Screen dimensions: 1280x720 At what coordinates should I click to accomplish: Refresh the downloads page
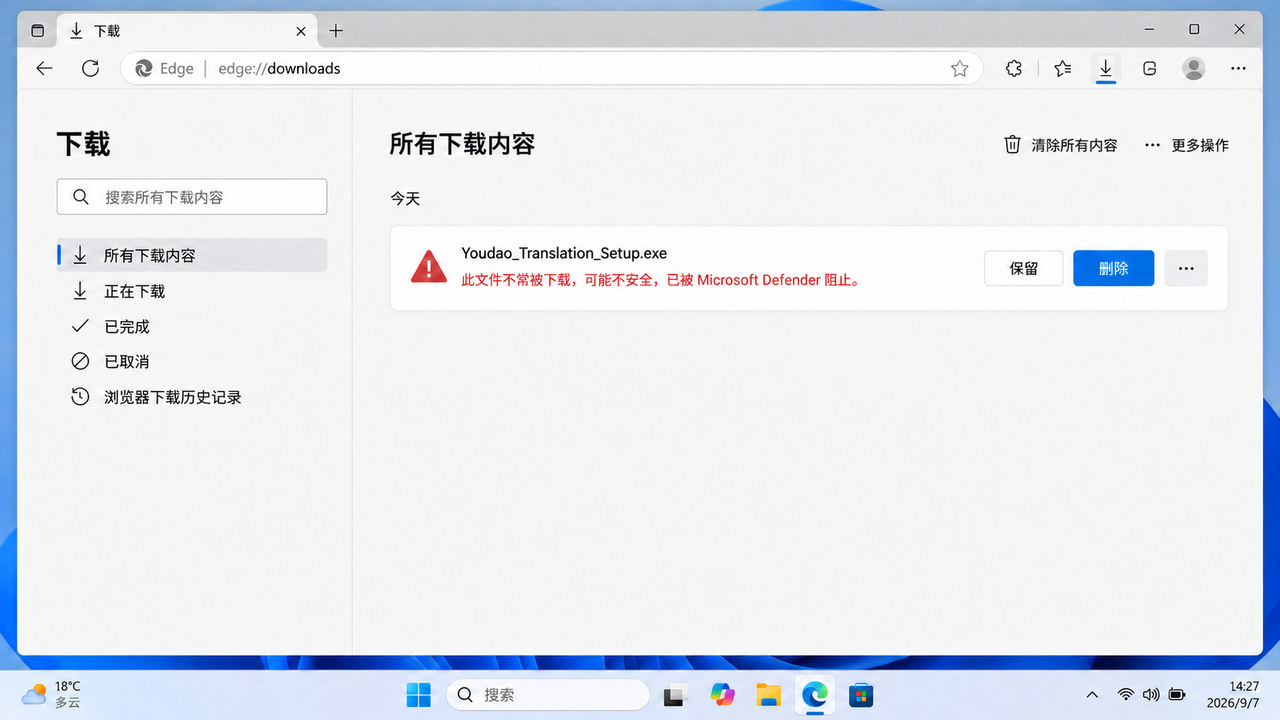point(90,68)
